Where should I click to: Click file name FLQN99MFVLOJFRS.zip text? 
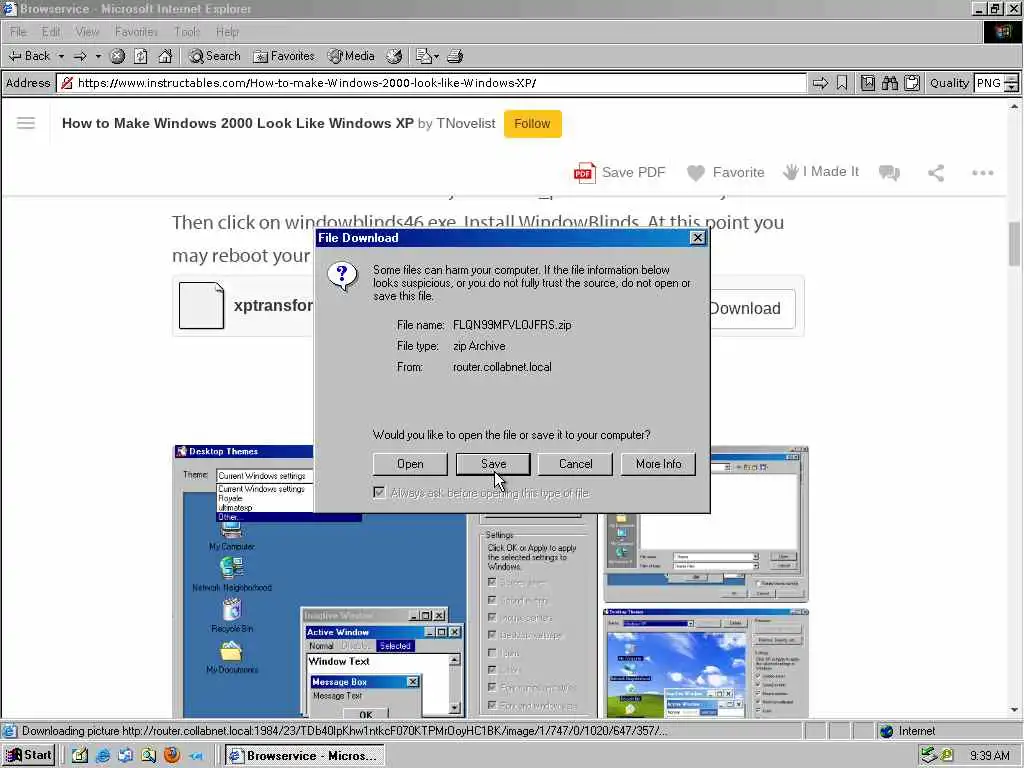[x=512, y=325]
